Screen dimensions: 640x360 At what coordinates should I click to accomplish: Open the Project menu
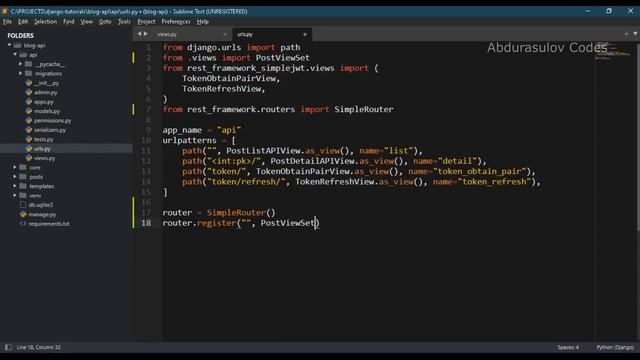(146, 22)
